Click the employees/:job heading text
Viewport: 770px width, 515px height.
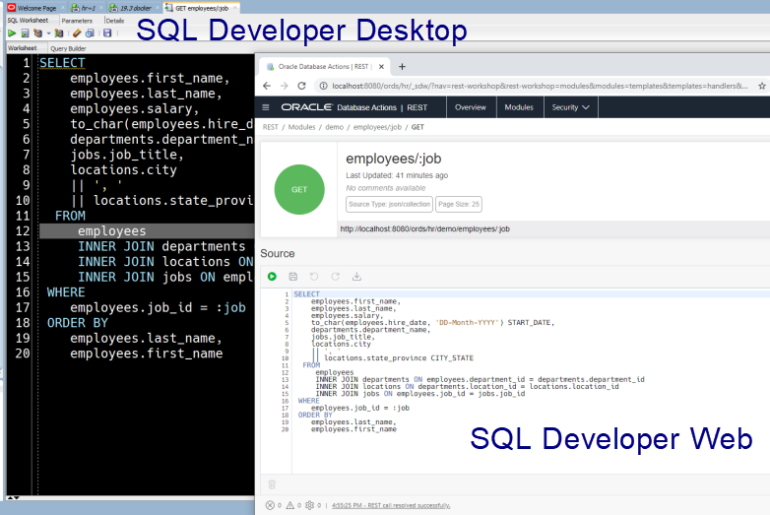[x=393, y=159]
